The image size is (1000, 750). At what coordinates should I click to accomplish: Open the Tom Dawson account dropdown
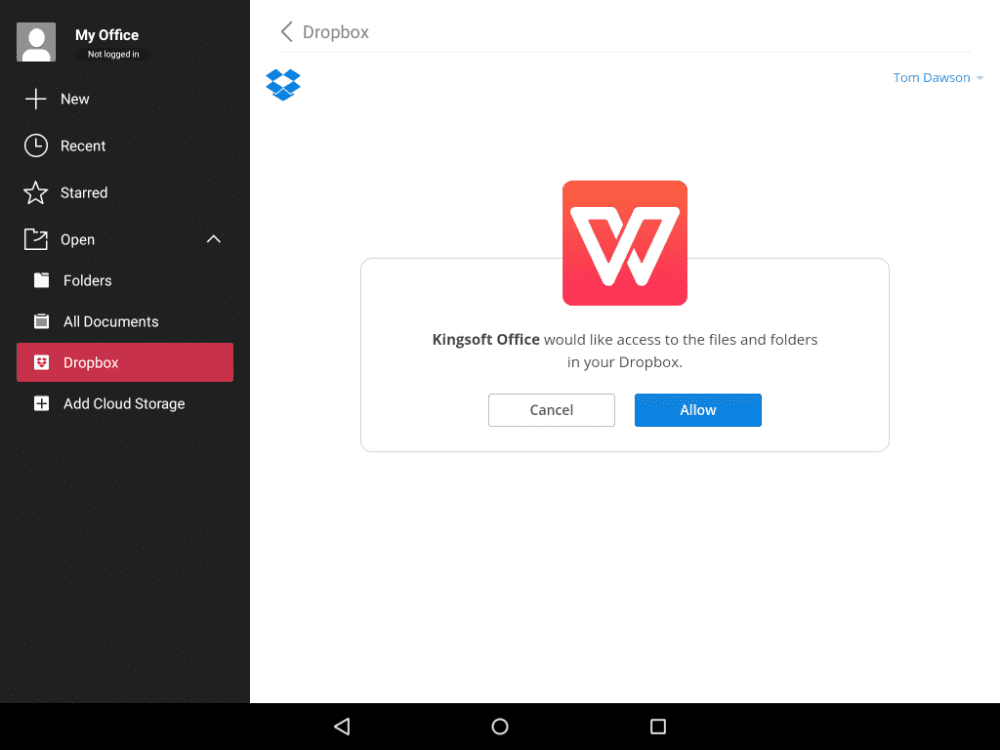938,78
